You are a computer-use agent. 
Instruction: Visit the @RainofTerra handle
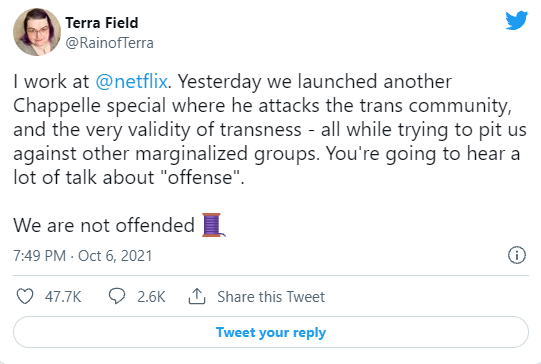pos(109,43)
